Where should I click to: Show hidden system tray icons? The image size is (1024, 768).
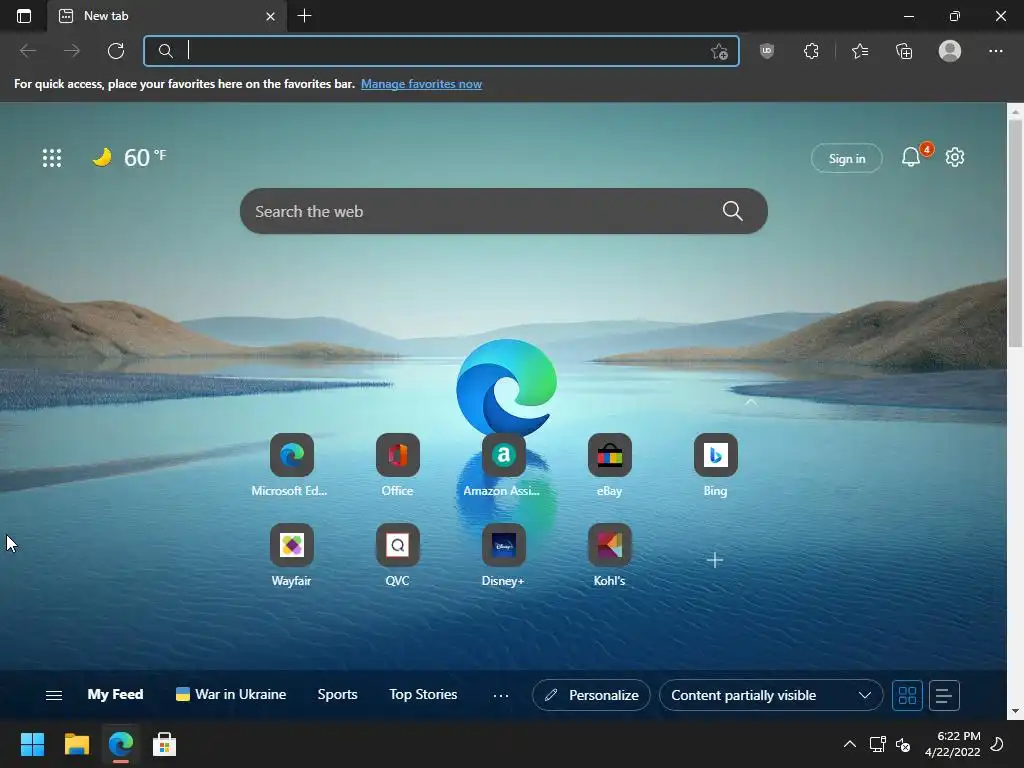850,744
